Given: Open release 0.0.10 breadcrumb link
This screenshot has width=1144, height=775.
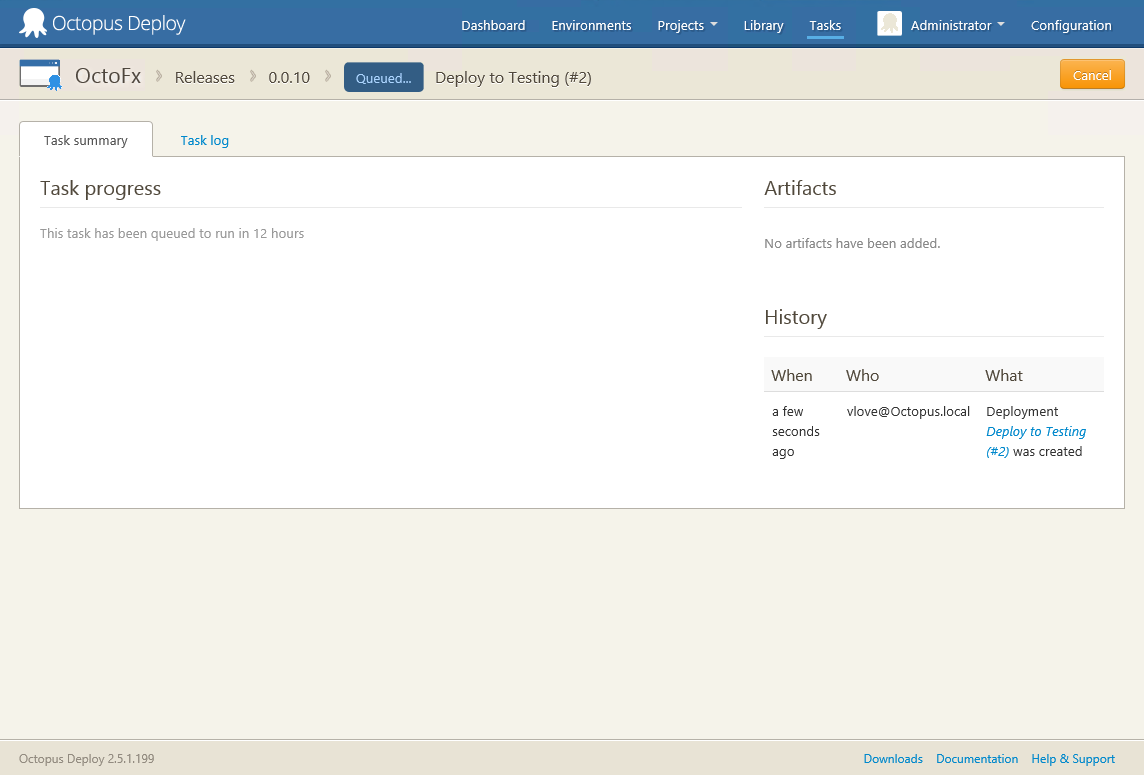Looking at the screenshot, I should [289, 78].
